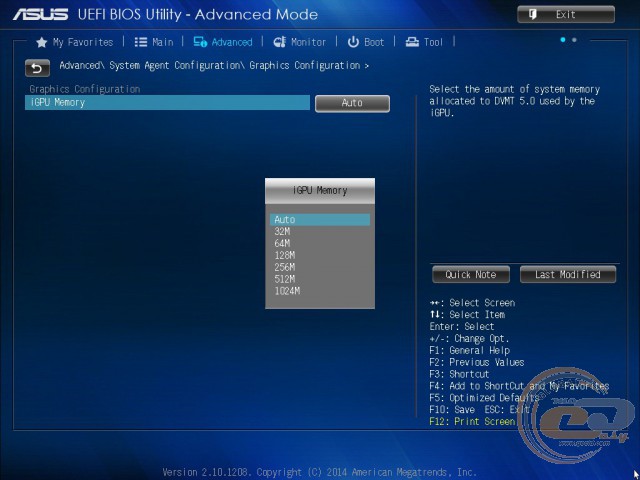Click the breadcrumb path text
This screenshot has height=480, width=640.
click(x=214, y=65)
